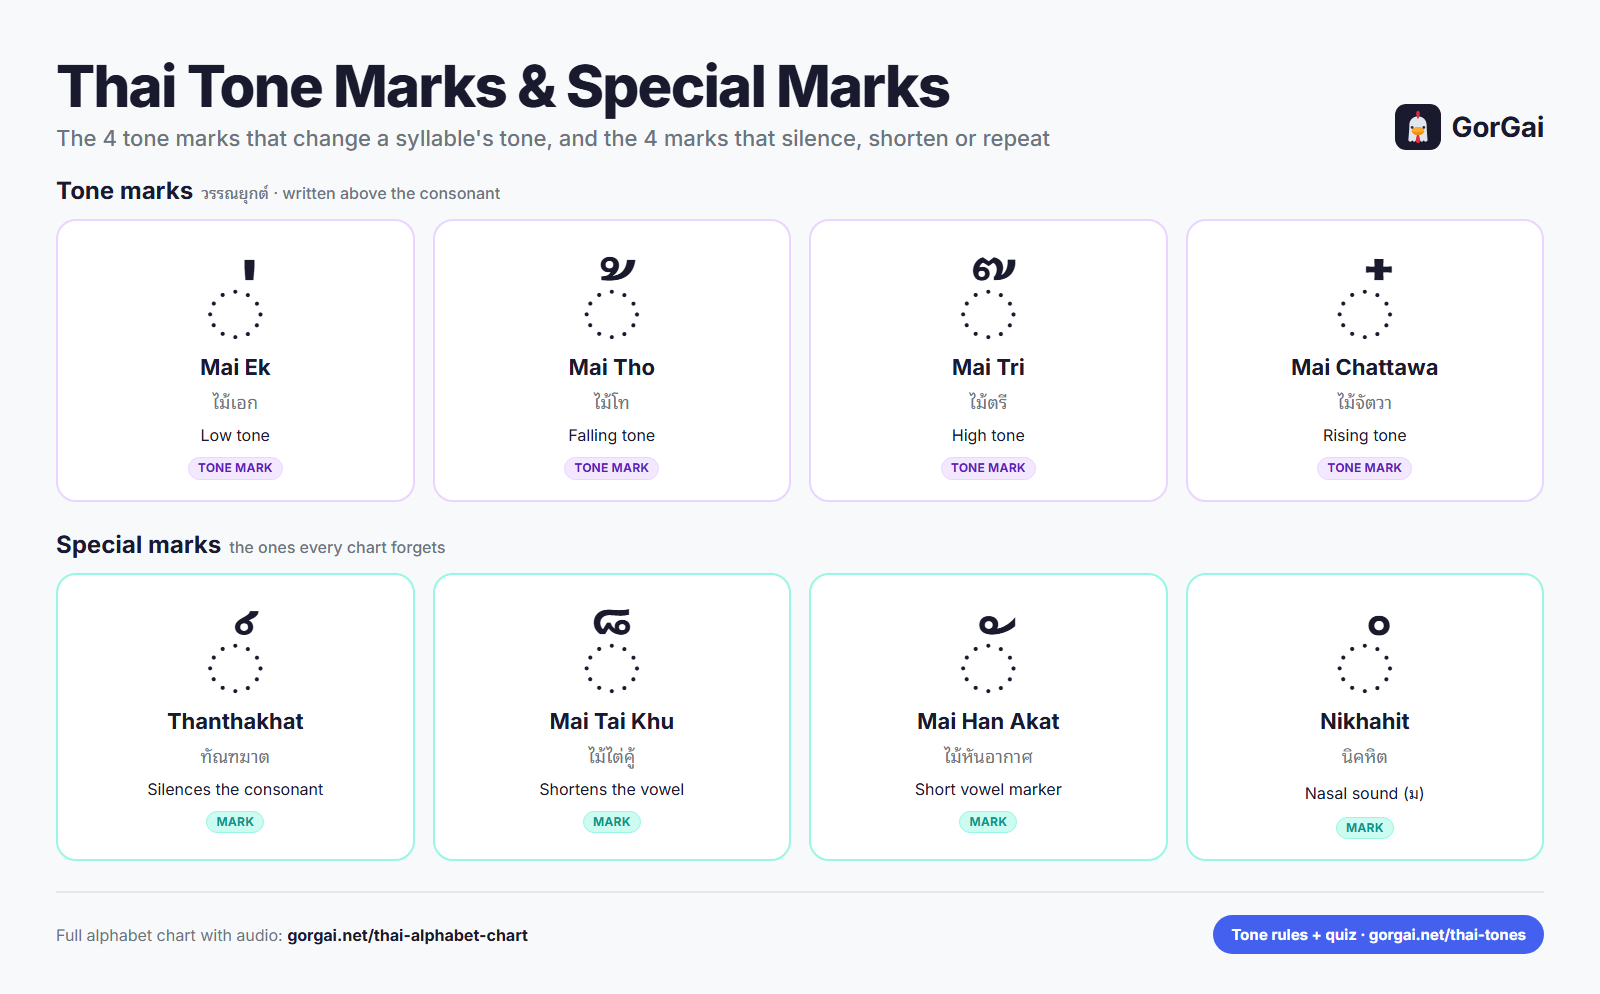Select the Mai Ek tone mark glyph

(x=249, y=270)
